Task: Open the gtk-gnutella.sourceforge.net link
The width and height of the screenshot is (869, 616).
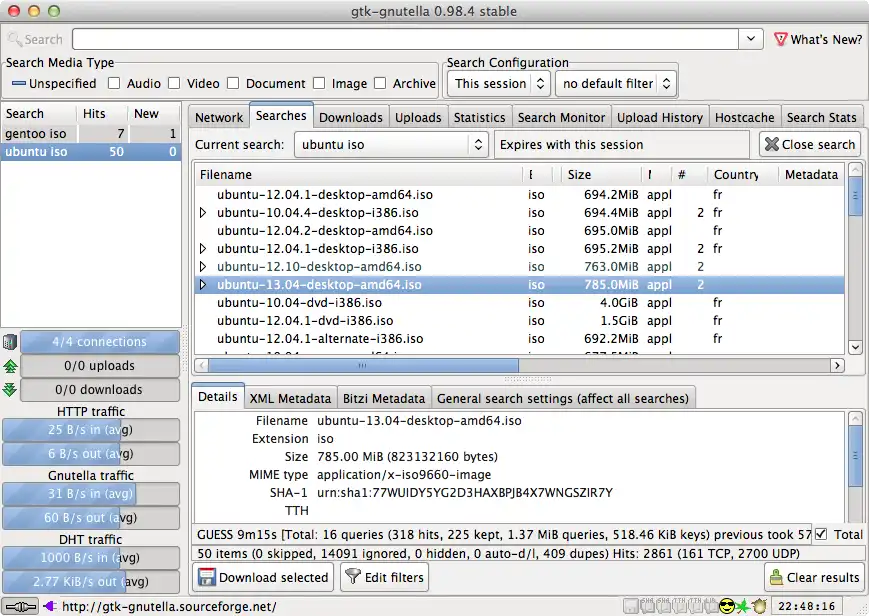Action: pyautogui.click(x=169, y=607)
